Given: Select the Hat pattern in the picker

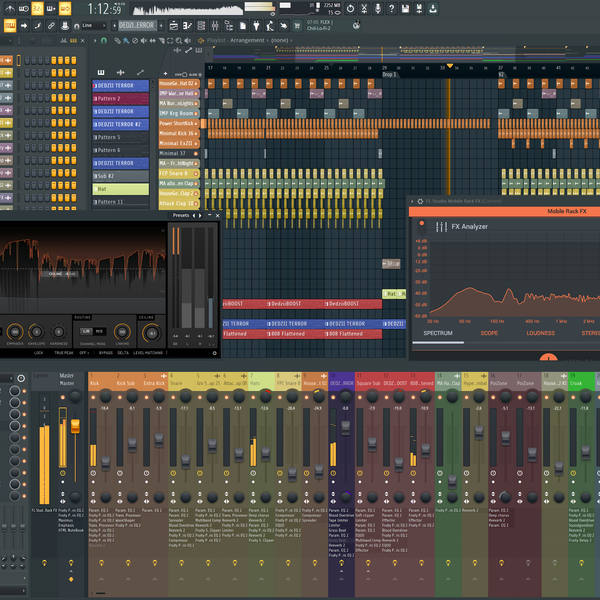Looking at the screenshot, I should (118, 189).
